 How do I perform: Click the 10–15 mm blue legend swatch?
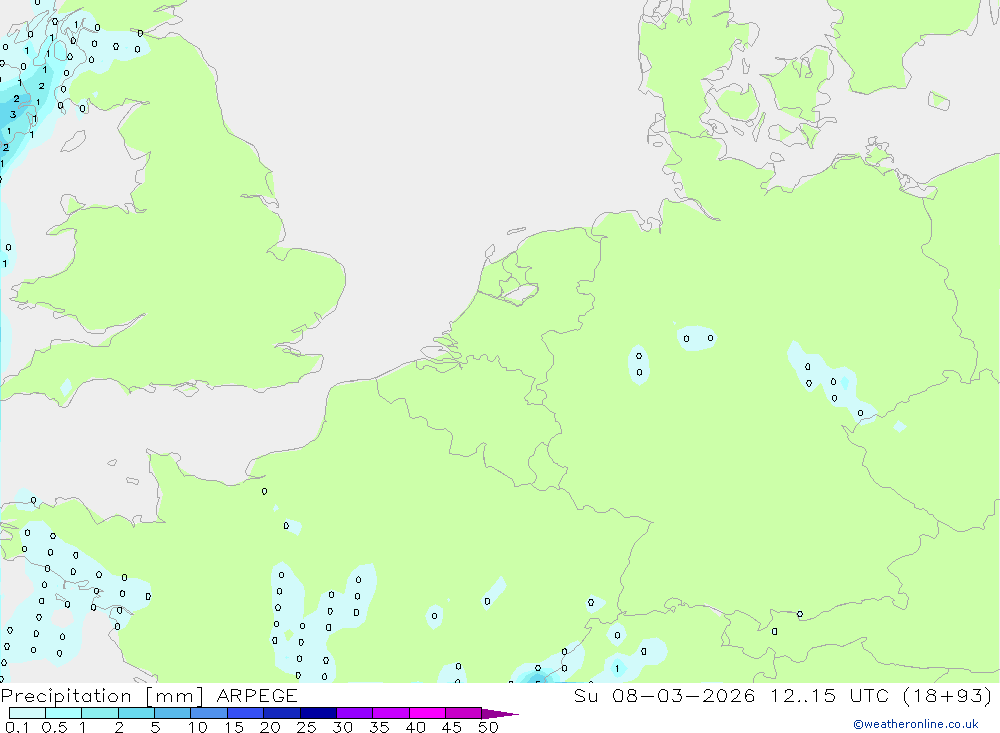[x=209, y=713]
